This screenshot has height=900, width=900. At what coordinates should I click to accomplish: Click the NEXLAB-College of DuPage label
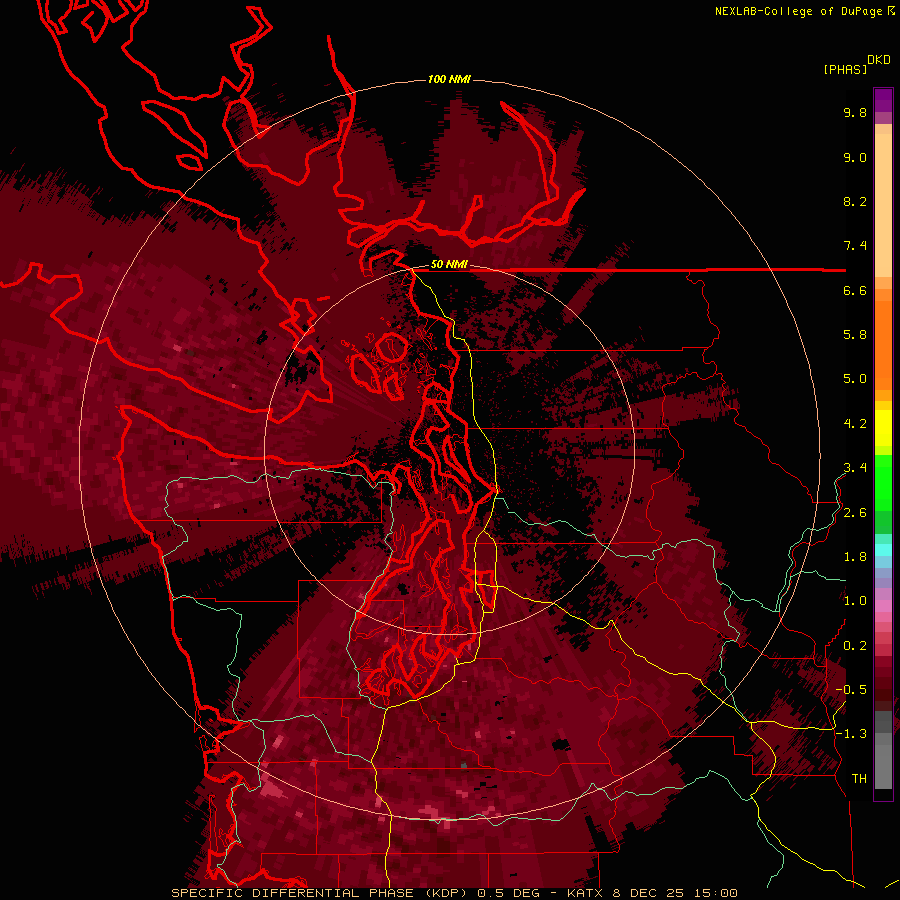(798, 11)
